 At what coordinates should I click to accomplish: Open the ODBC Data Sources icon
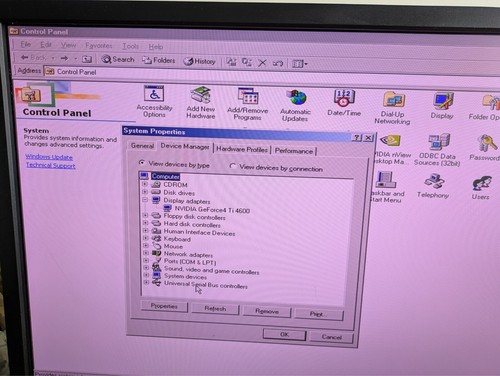point(437,150)
